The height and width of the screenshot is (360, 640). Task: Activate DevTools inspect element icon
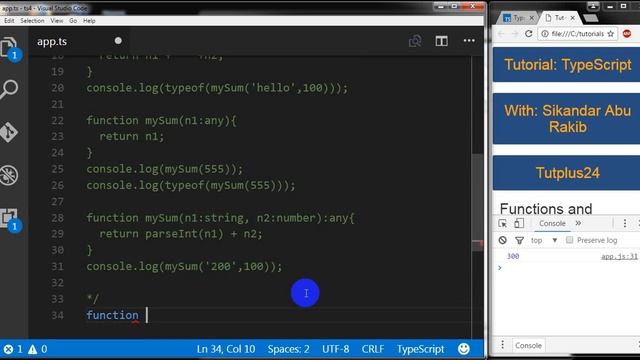[x=502, y=223]
